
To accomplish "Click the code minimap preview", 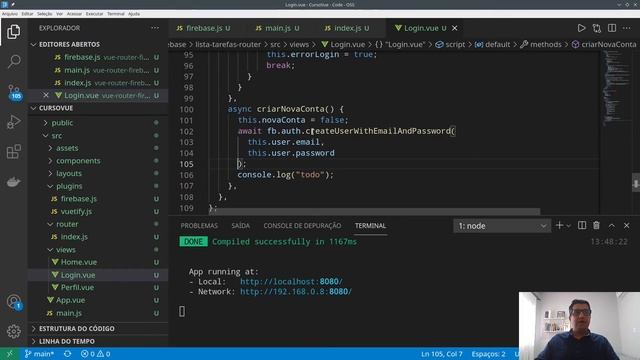I will click(617, 88).
